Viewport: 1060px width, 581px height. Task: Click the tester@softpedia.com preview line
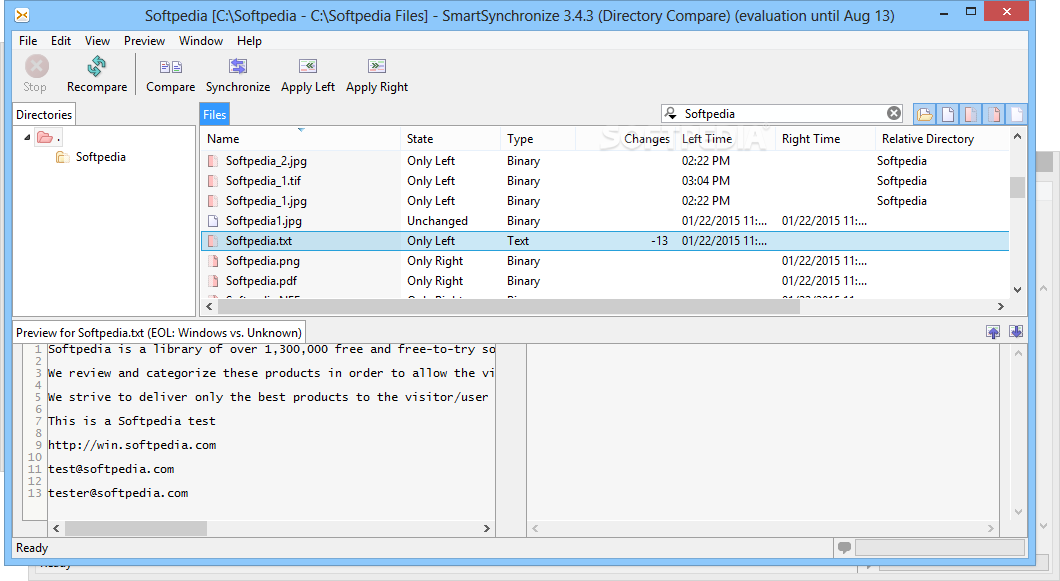pos(118,493)
